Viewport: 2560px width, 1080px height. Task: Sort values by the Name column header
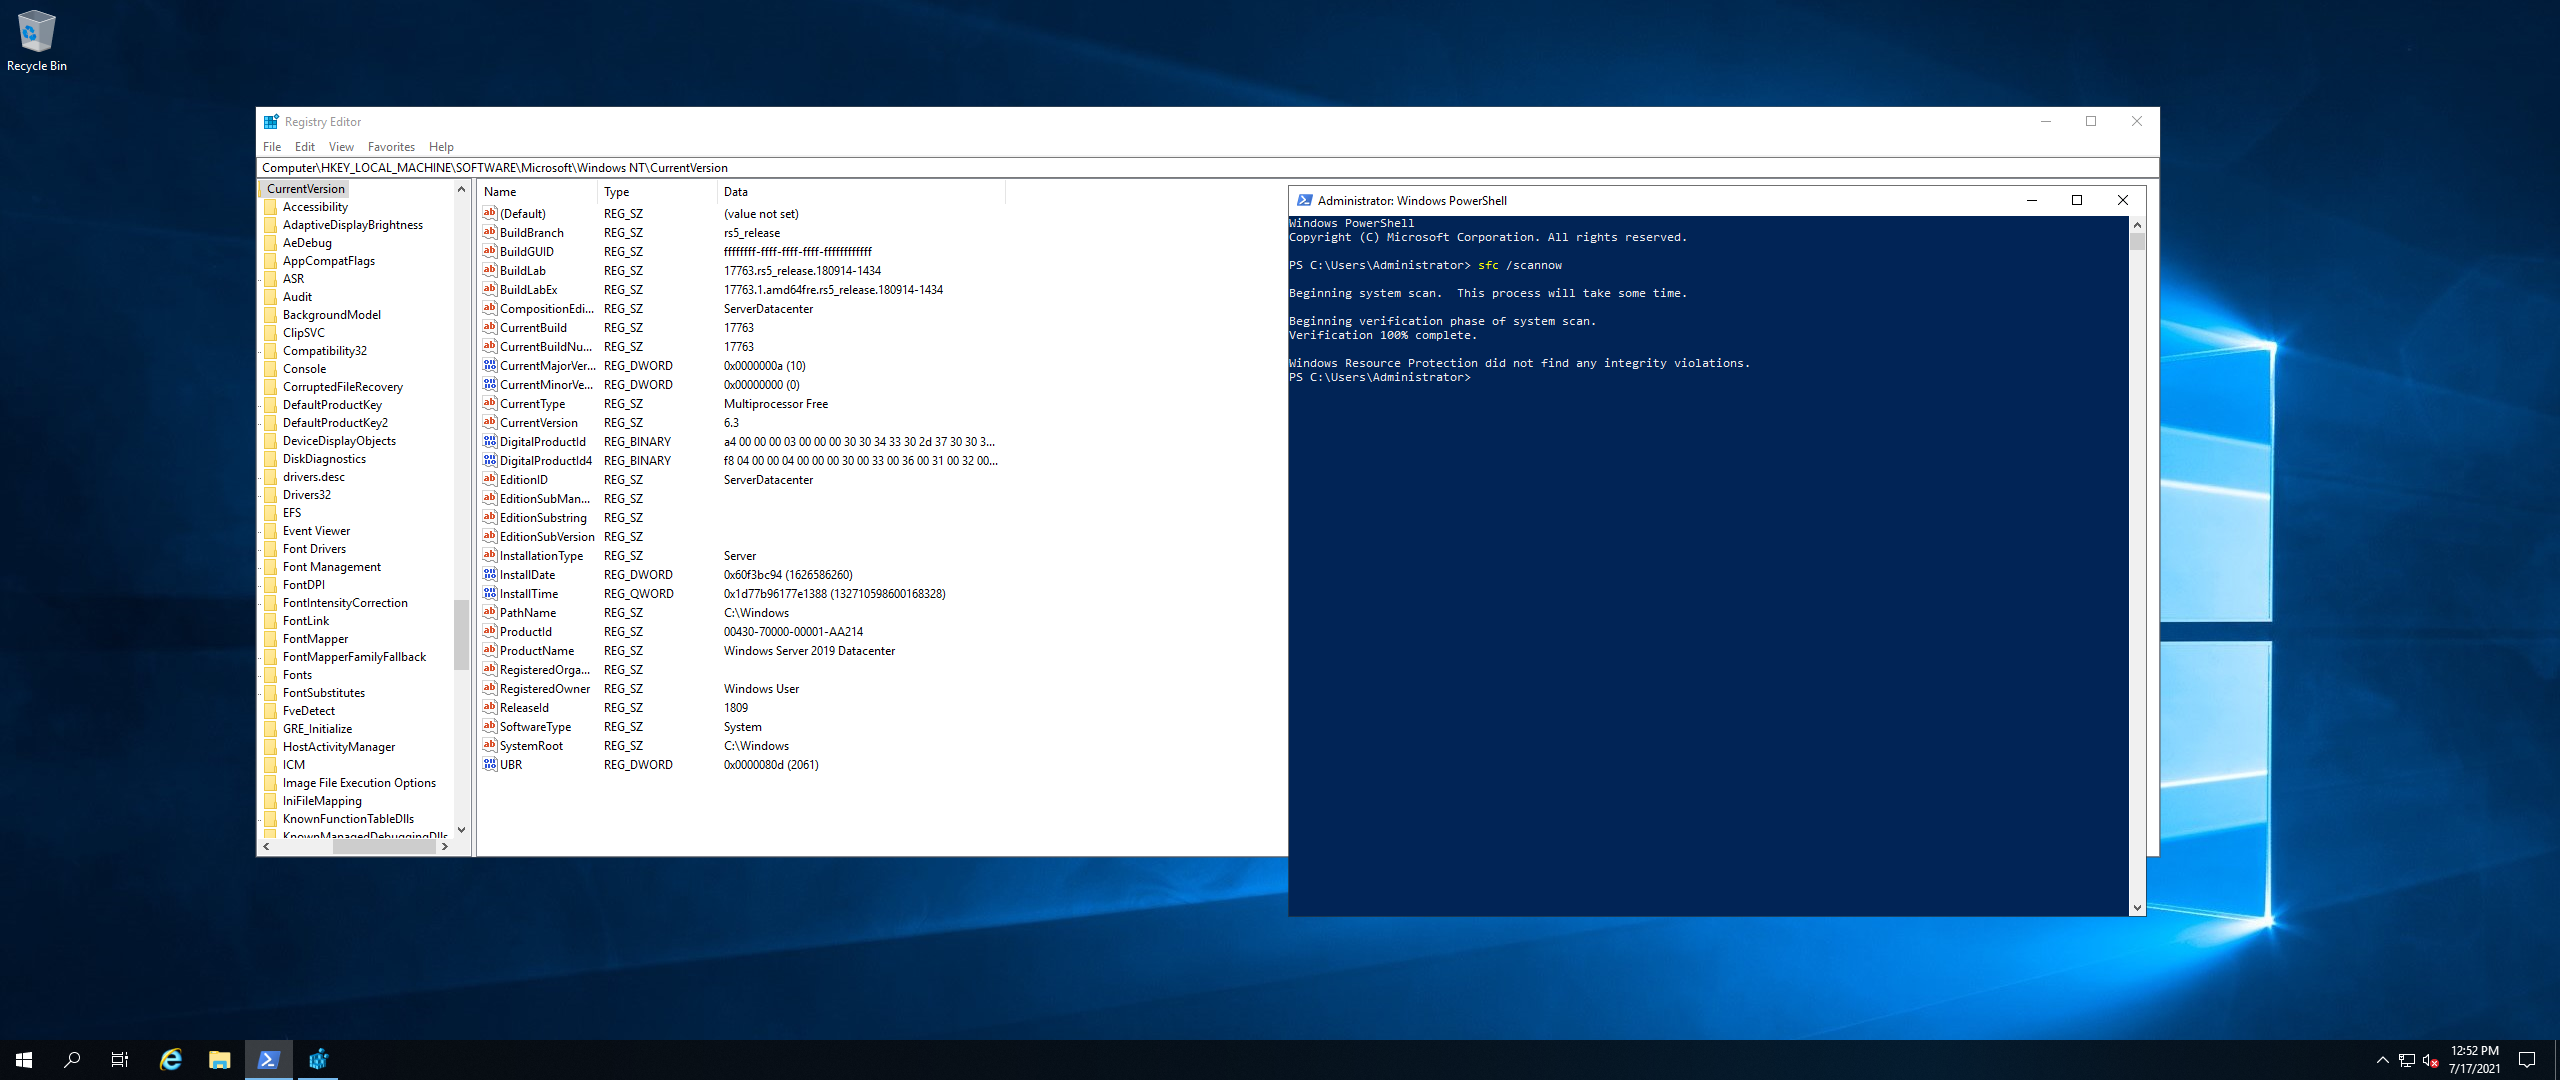538,192
